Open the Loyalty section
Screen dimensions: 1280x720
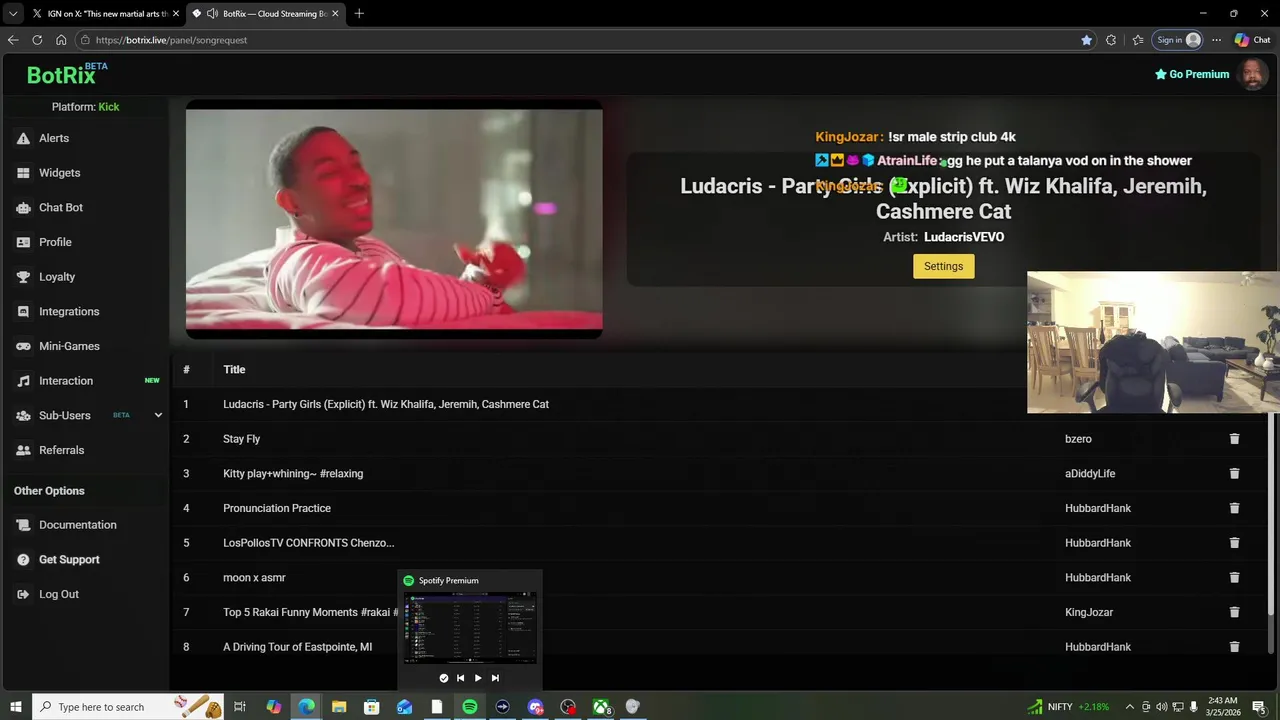pyautogui.click(x=57, y=277)
